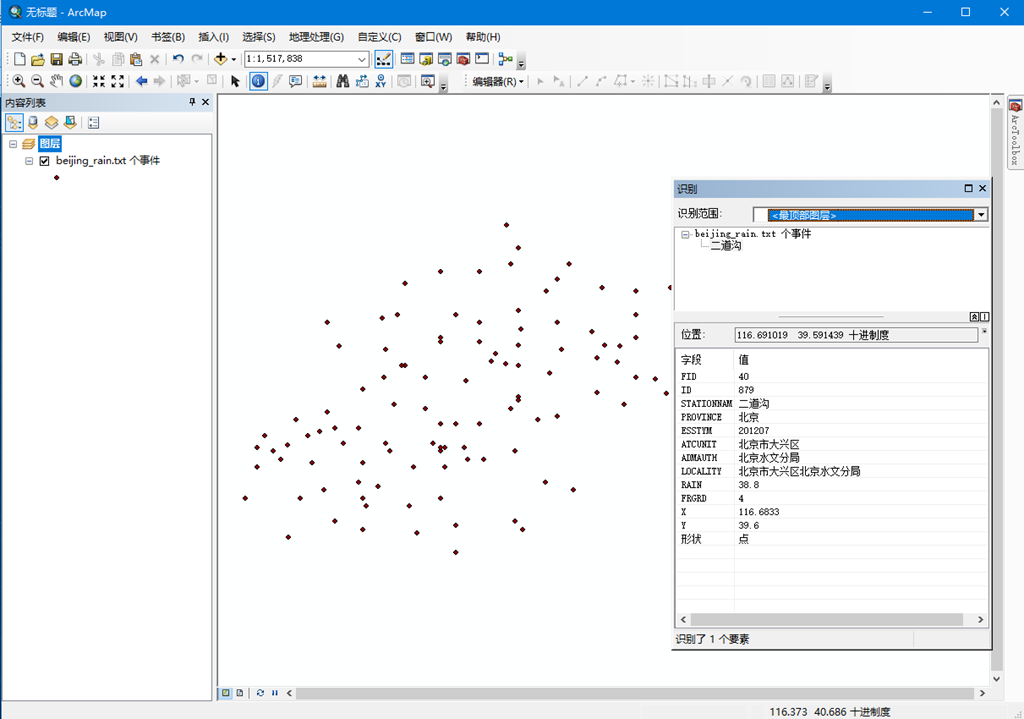This screenshot has width=1024, height=719.
Task: Open the Table of Contents window icon
Action: (407, 59)
